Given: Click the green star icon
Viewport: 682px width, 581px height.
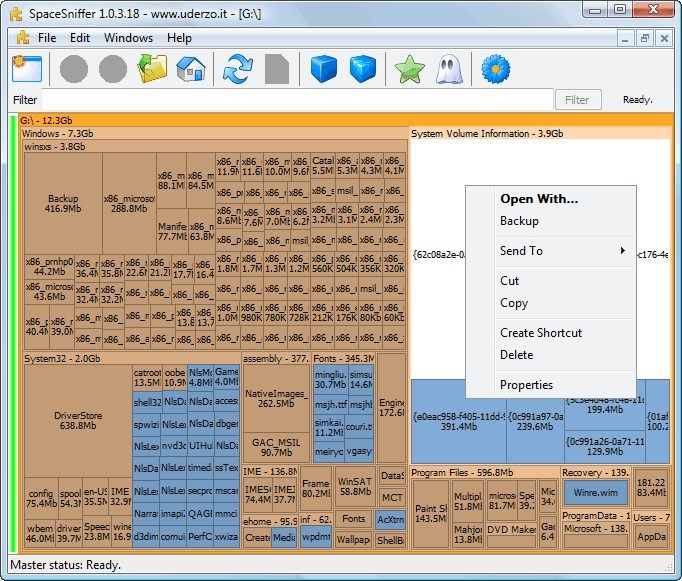Looking at the screenshot, I should tap(409, 69).
